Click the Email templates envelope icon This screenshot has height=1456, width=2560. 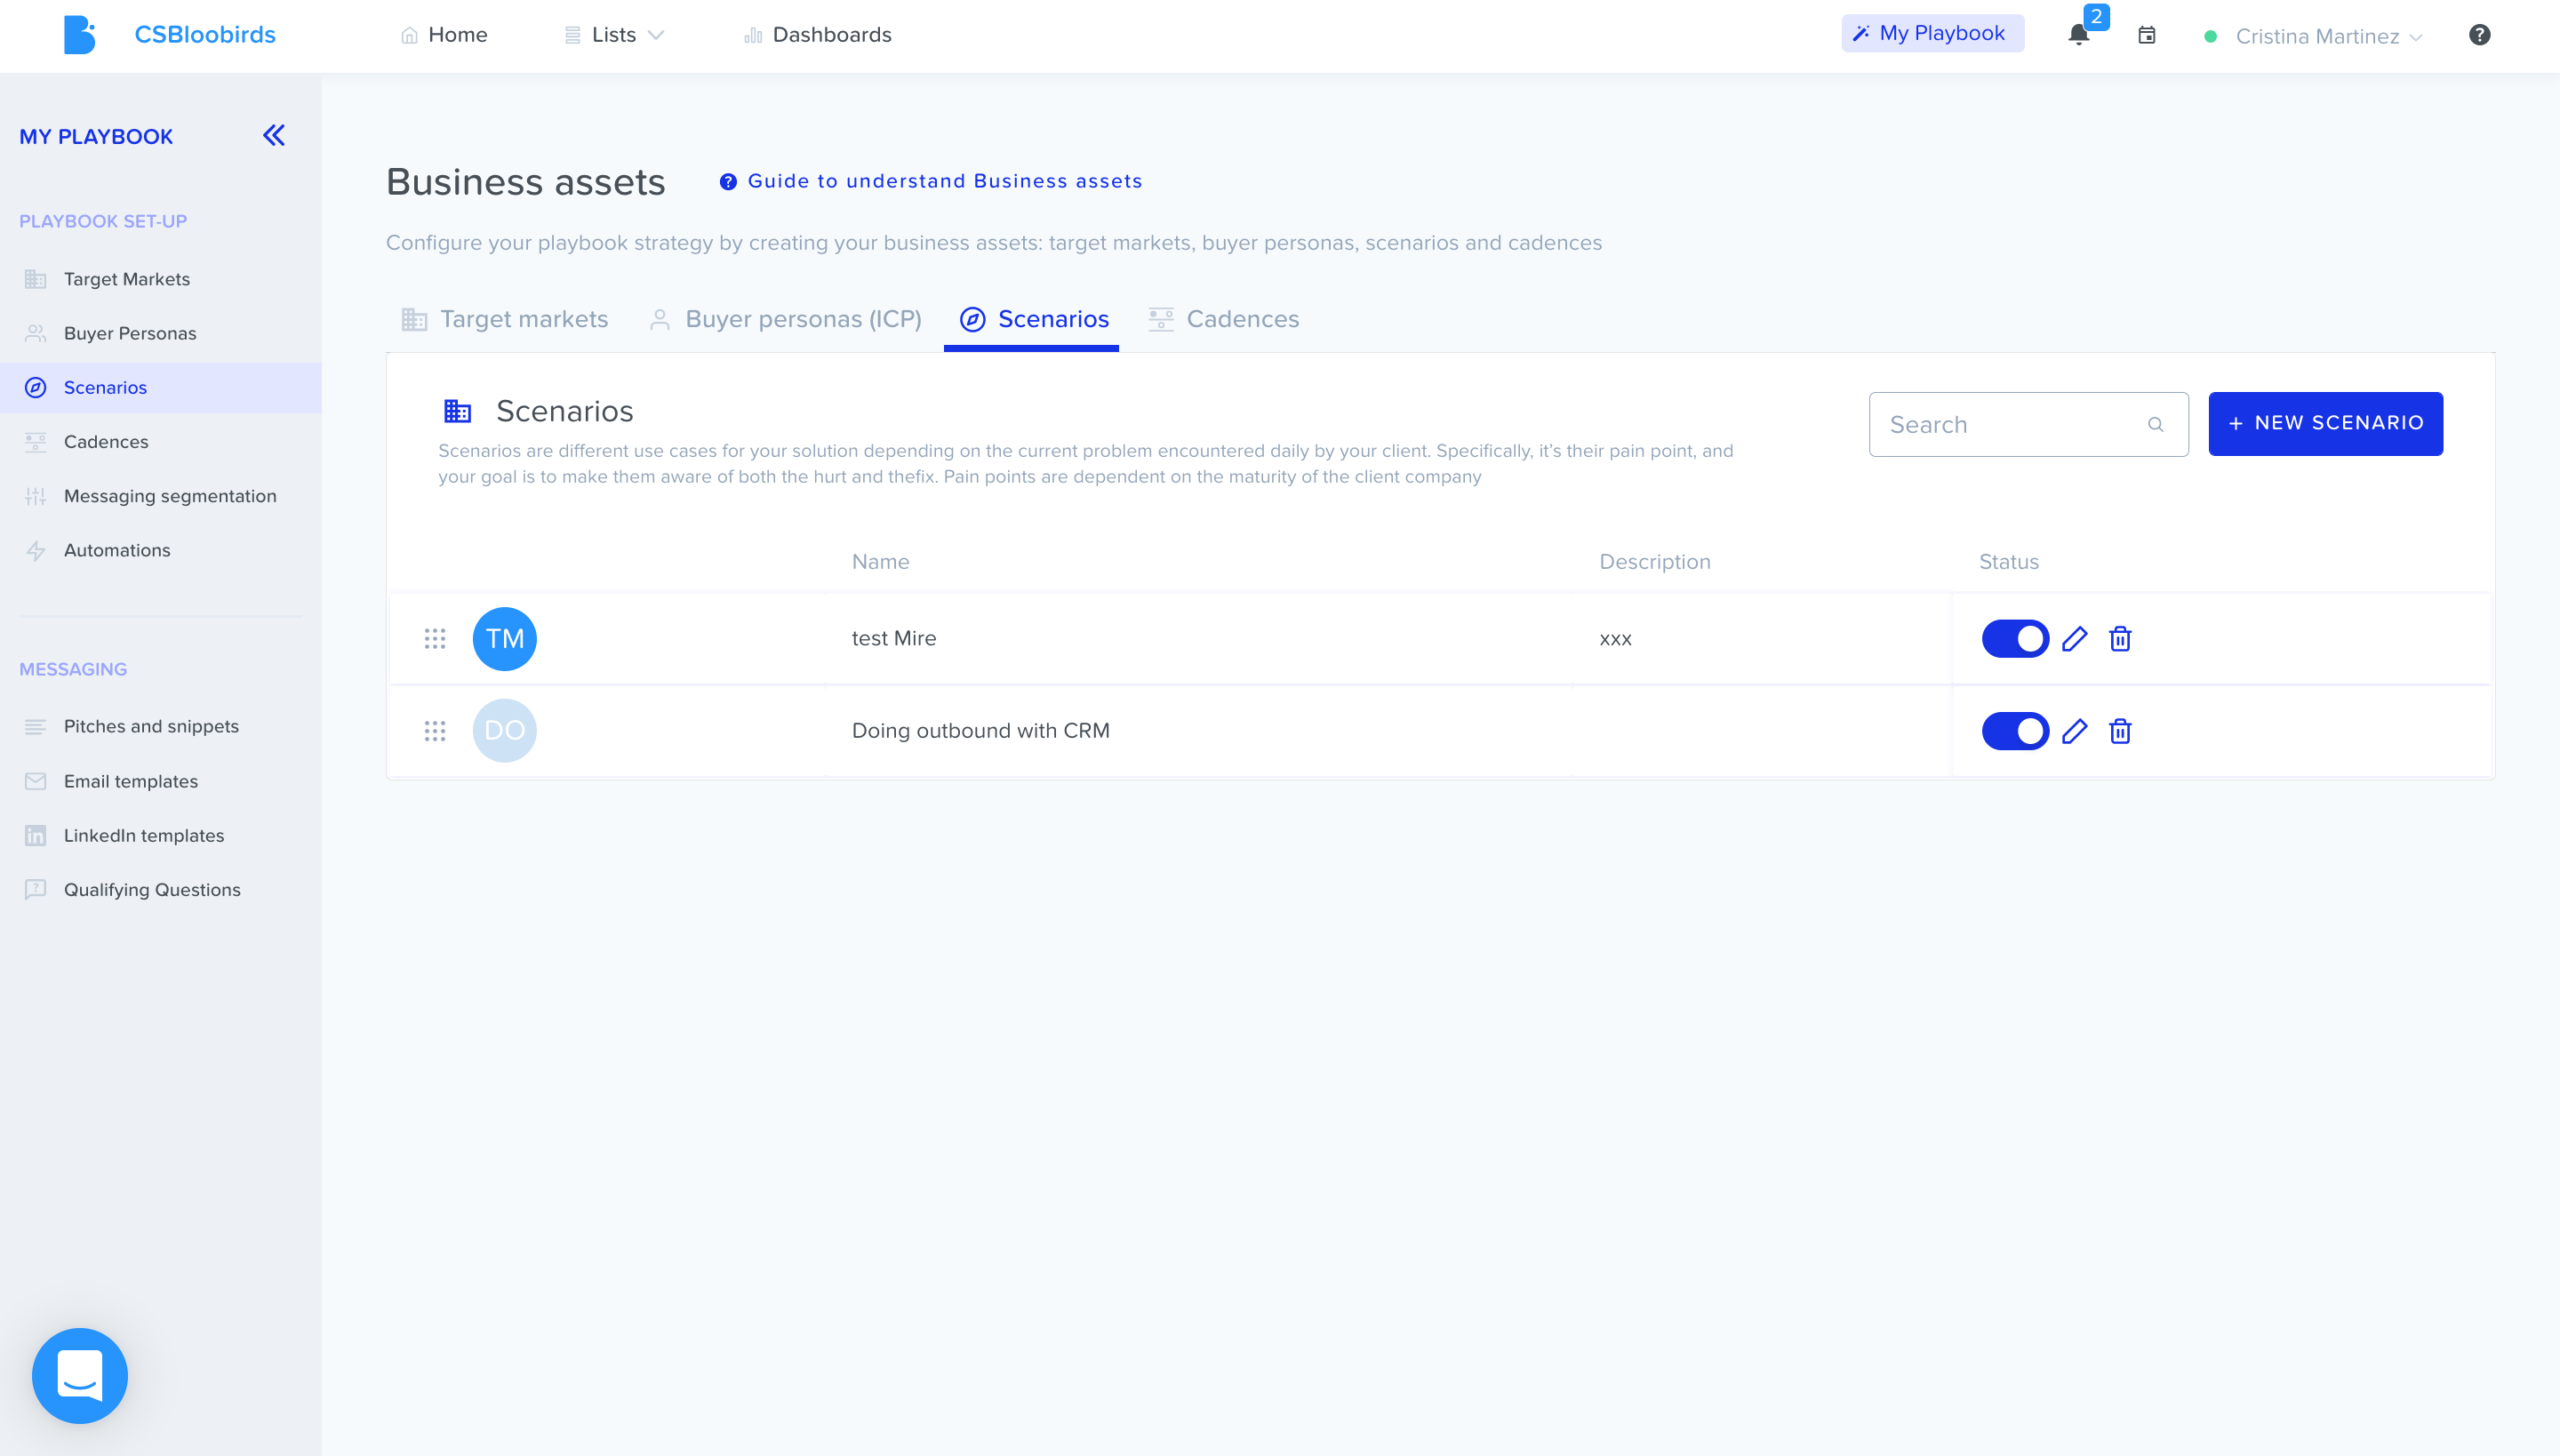click(36, 781)
